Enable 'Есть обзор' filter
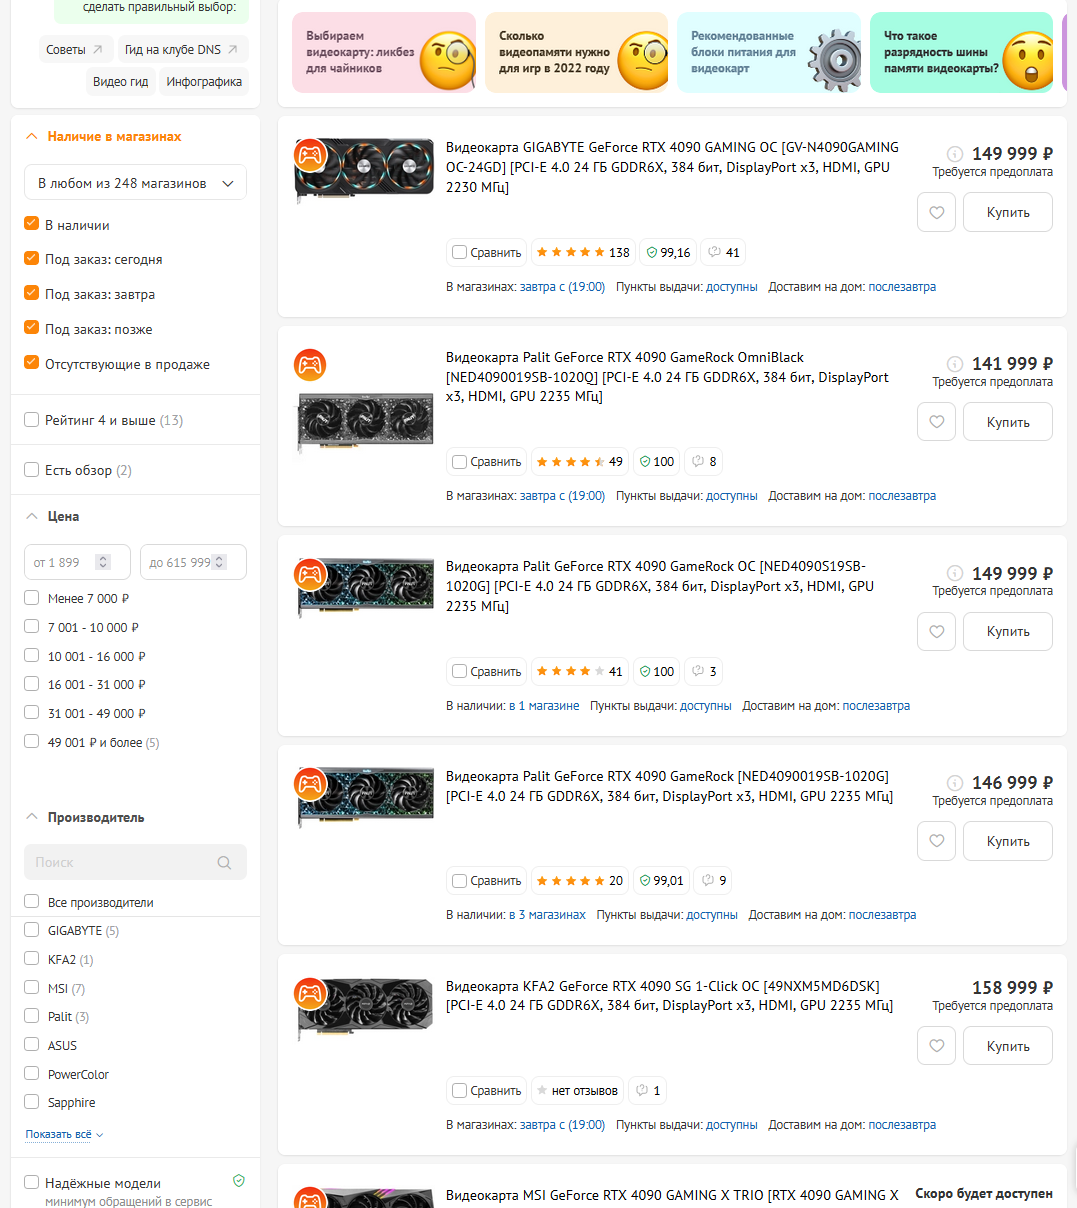 (x=31, y=470)
